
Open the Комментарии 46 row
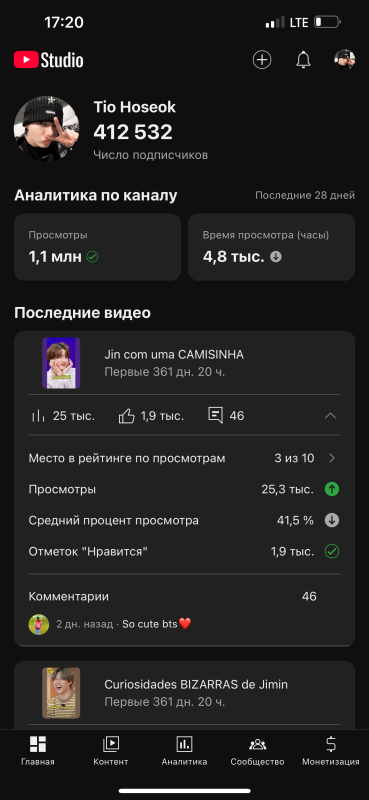coord(184,596)
